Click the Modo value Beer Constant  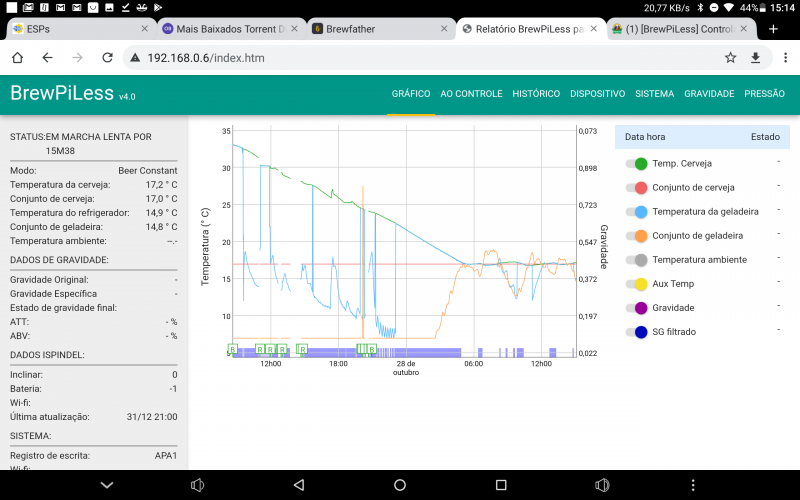[x=148, y=170]
